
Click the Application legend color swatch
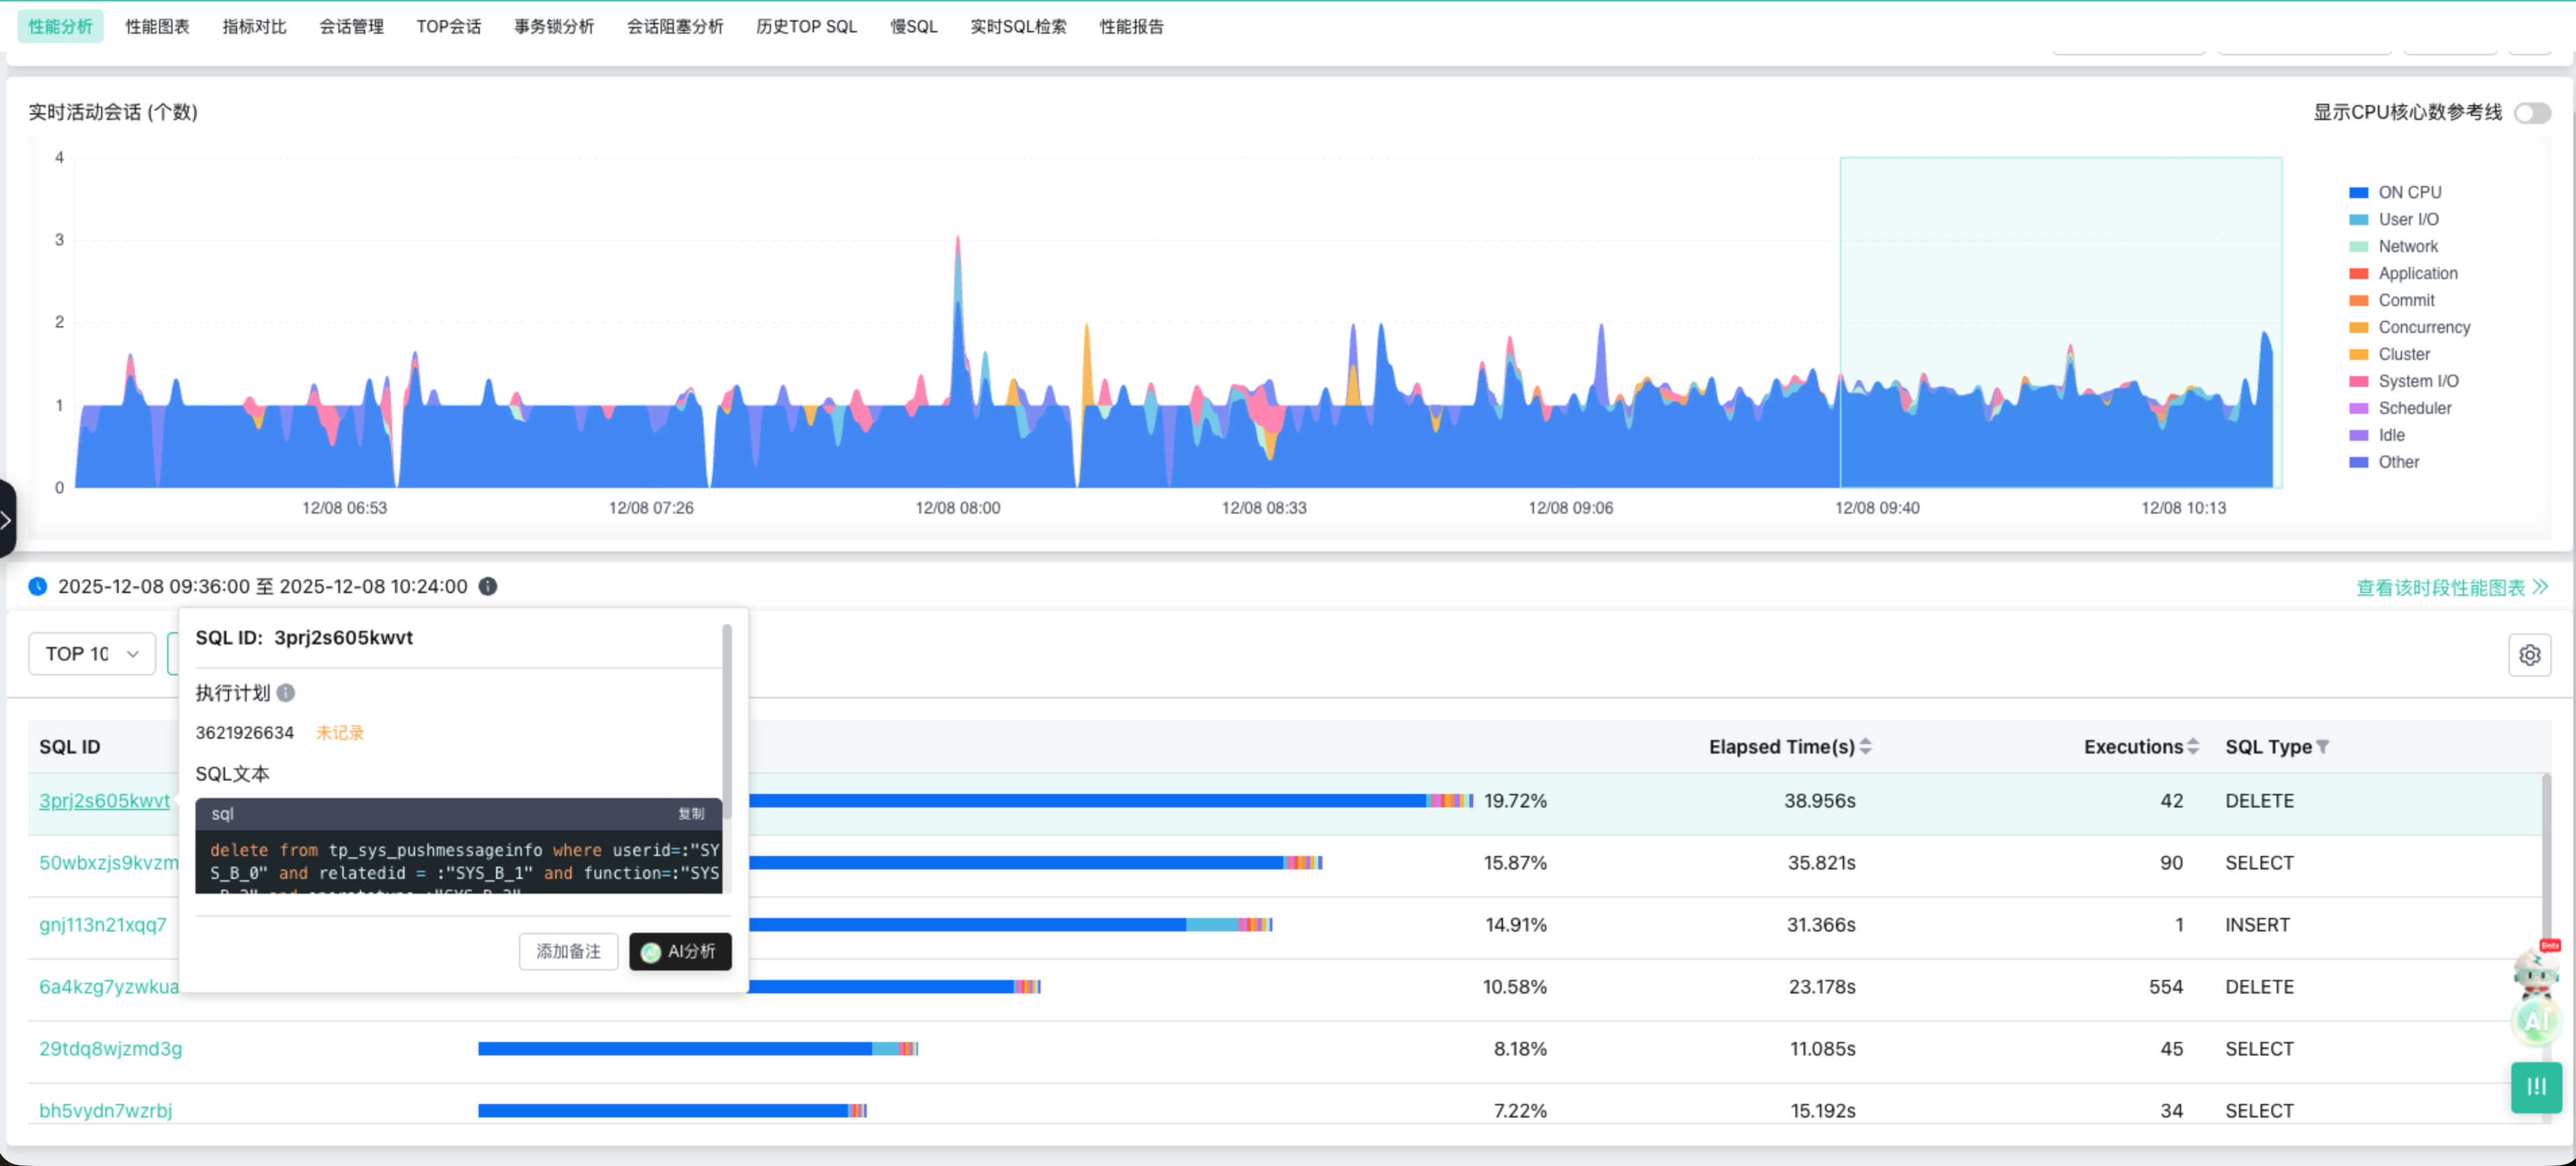2358,273
